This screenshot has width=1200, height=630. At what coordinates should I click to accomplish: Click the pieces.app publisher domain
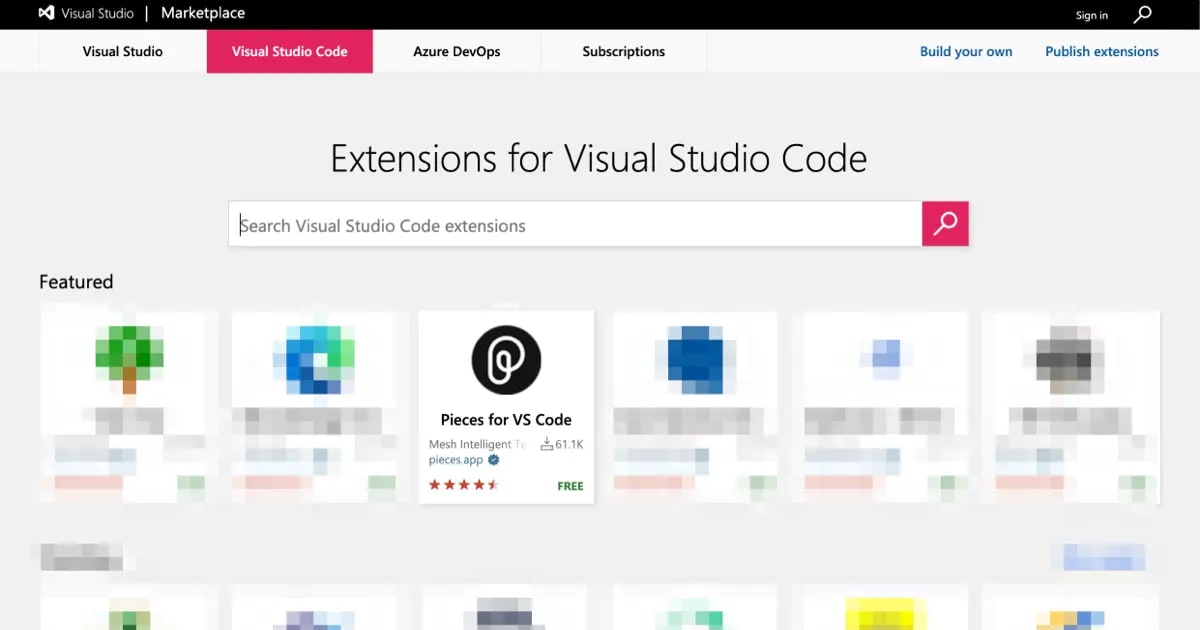click(456, 460)
